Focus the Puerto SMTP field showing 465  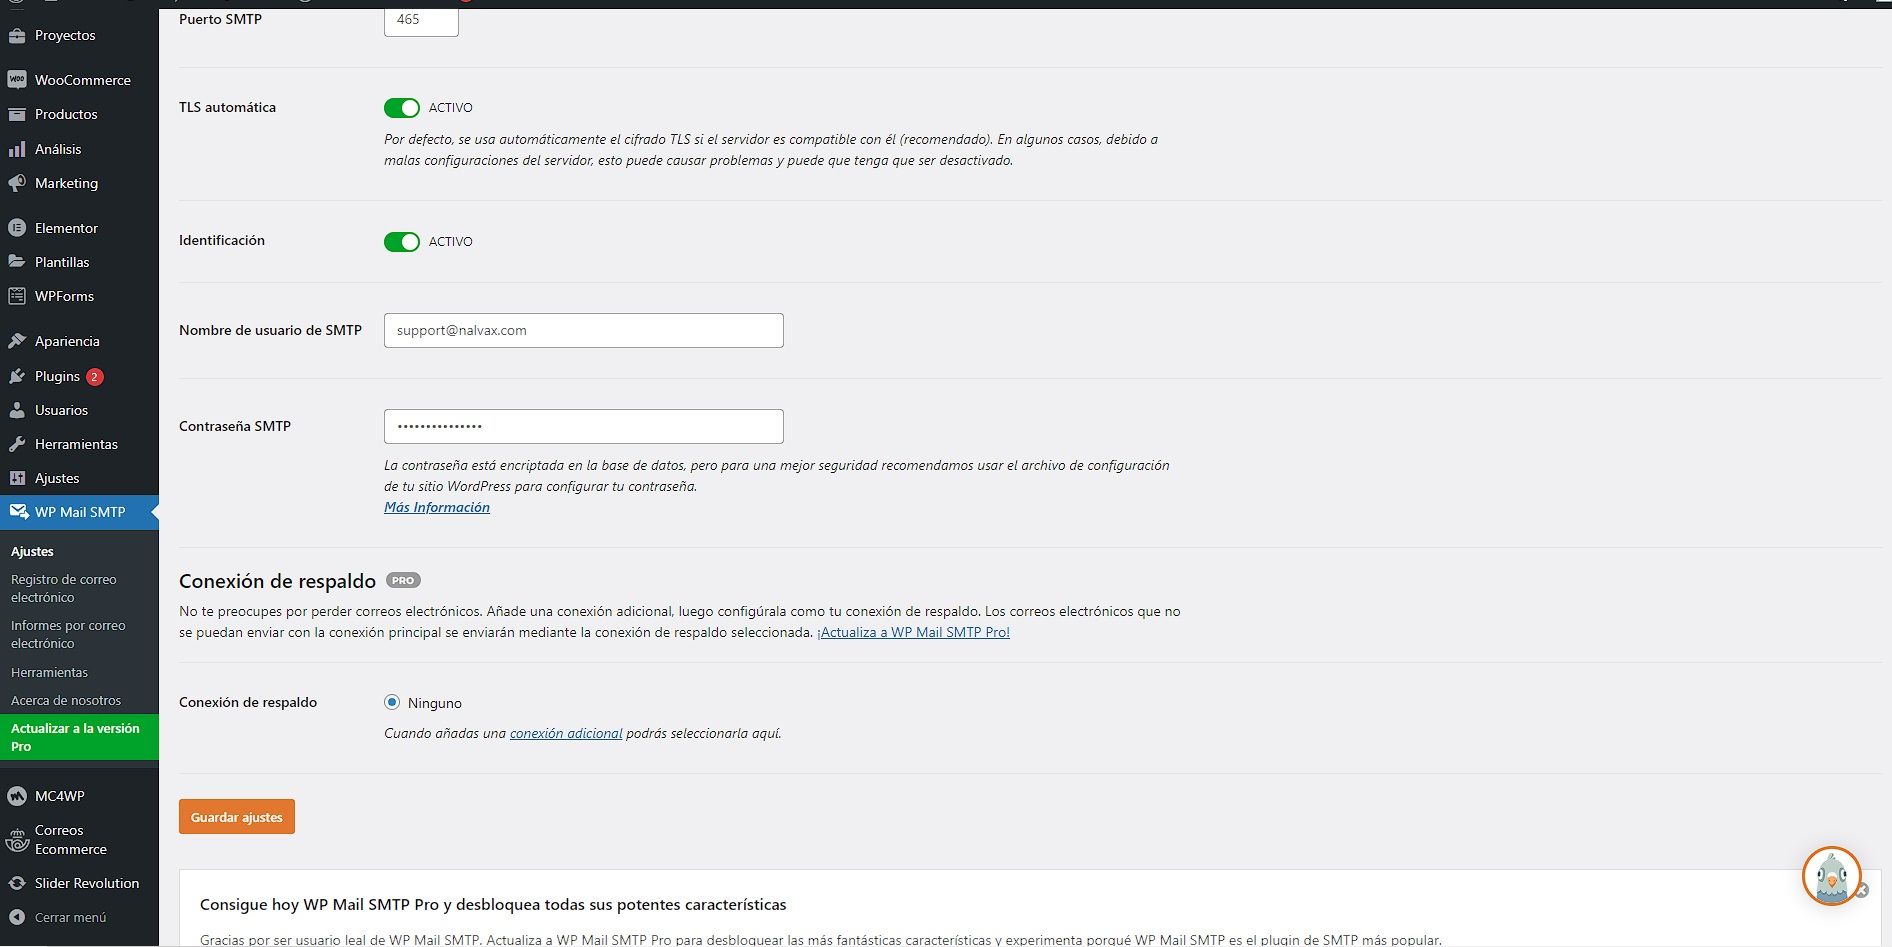click(421, 20)
